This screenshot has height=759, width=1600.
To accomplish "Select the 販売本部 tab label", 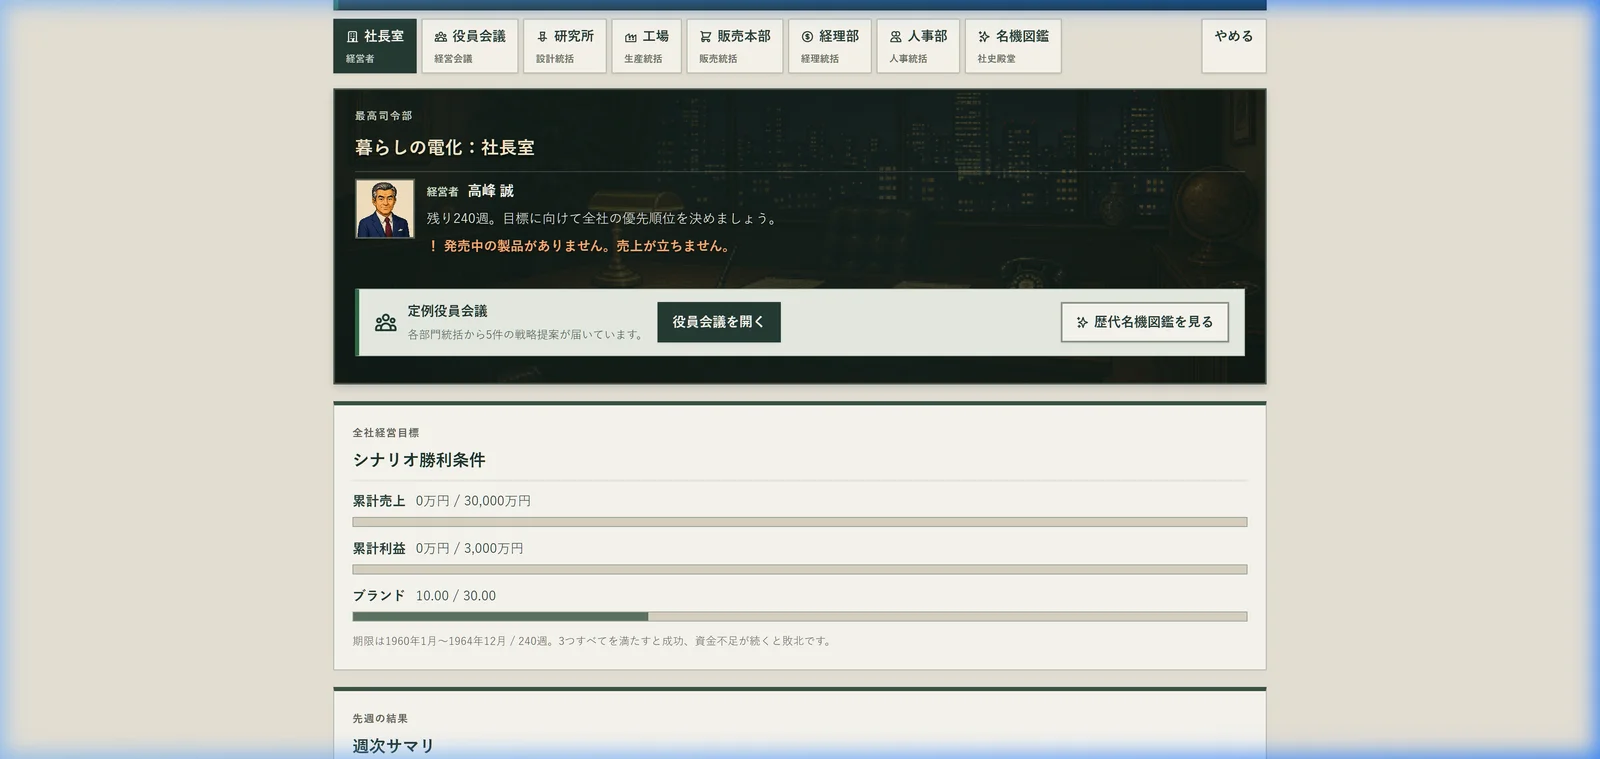I will [x=744, y=36].
